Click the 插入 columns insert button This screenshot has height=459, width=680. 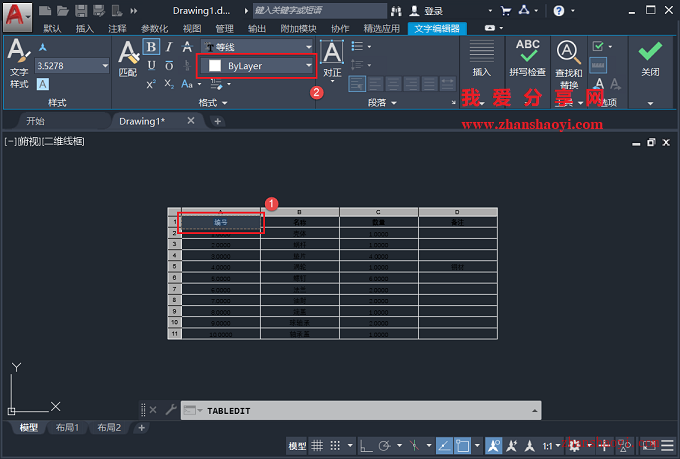point(481,59)
